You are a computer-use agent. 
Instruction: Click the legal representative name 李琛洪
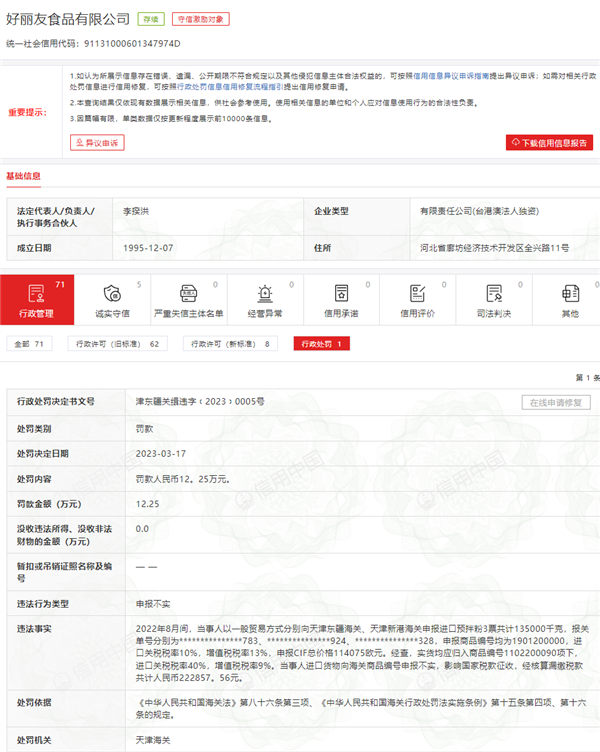coord(136,211)
